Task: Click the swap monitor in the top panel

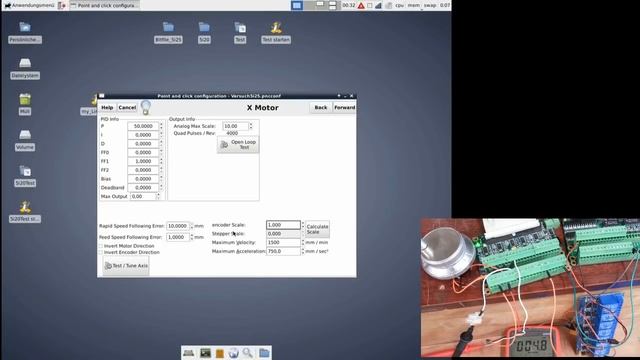Action: pos(429,5)
